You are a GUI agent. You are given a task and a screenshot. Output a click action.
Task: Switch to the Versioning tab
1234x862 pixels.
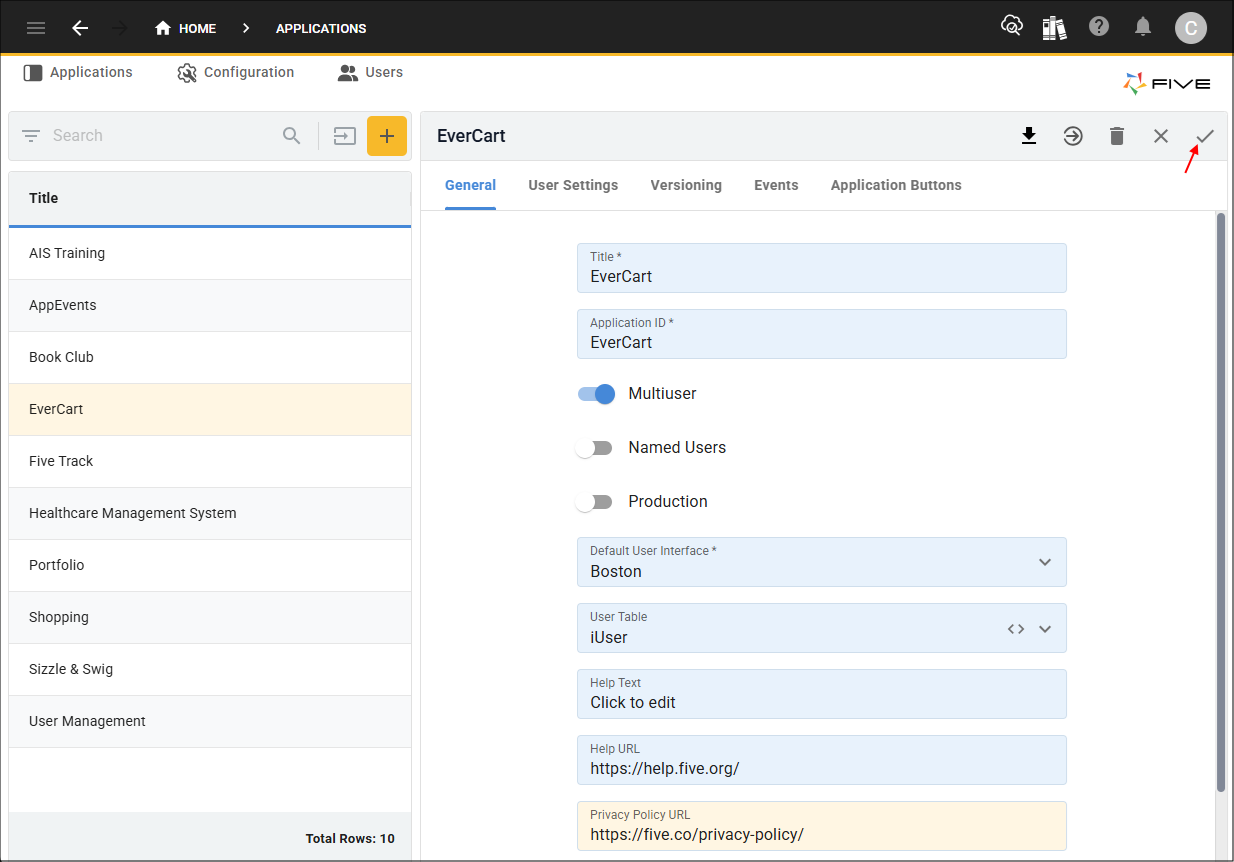pos(686,185)
